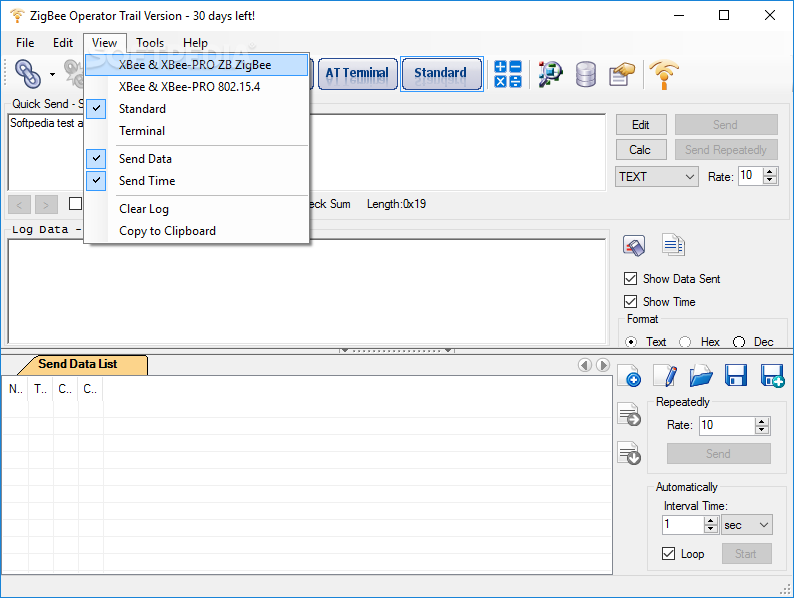
Task: Decrease the Interval Time spinner
Action: [711, 530]
